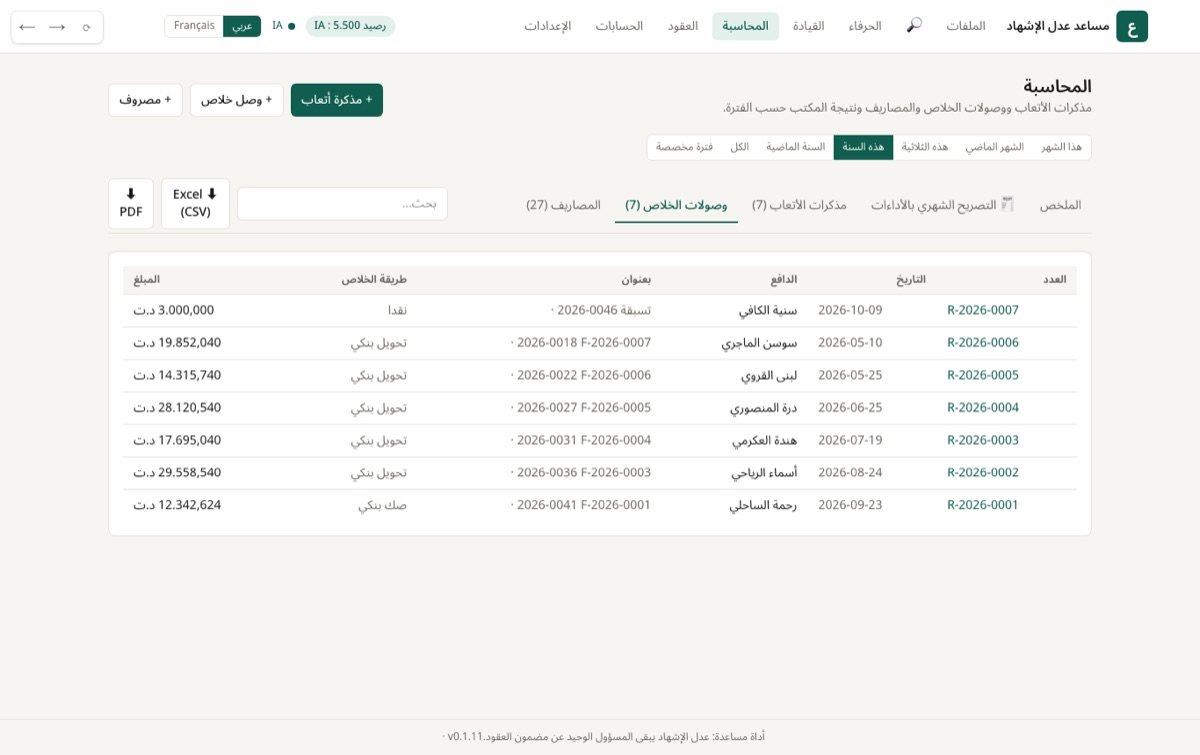Open الإعدادات in top navigation

pos(548,26)
